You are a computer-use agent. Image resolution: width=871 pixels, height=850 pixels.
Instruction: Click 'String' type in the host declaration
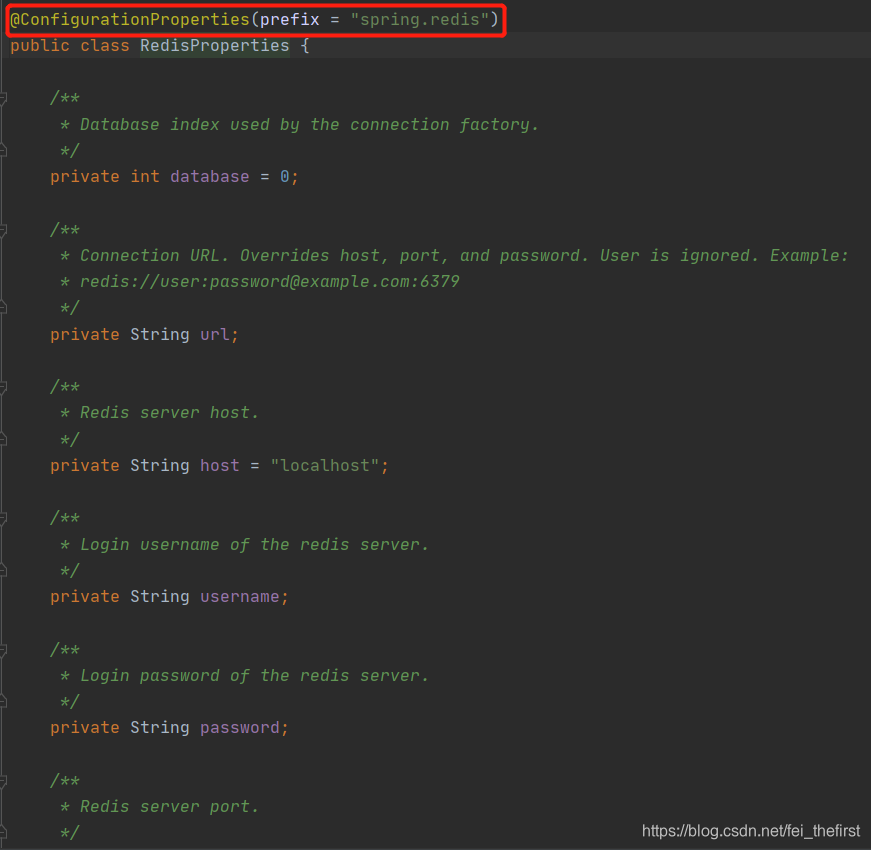coord(159,466)
